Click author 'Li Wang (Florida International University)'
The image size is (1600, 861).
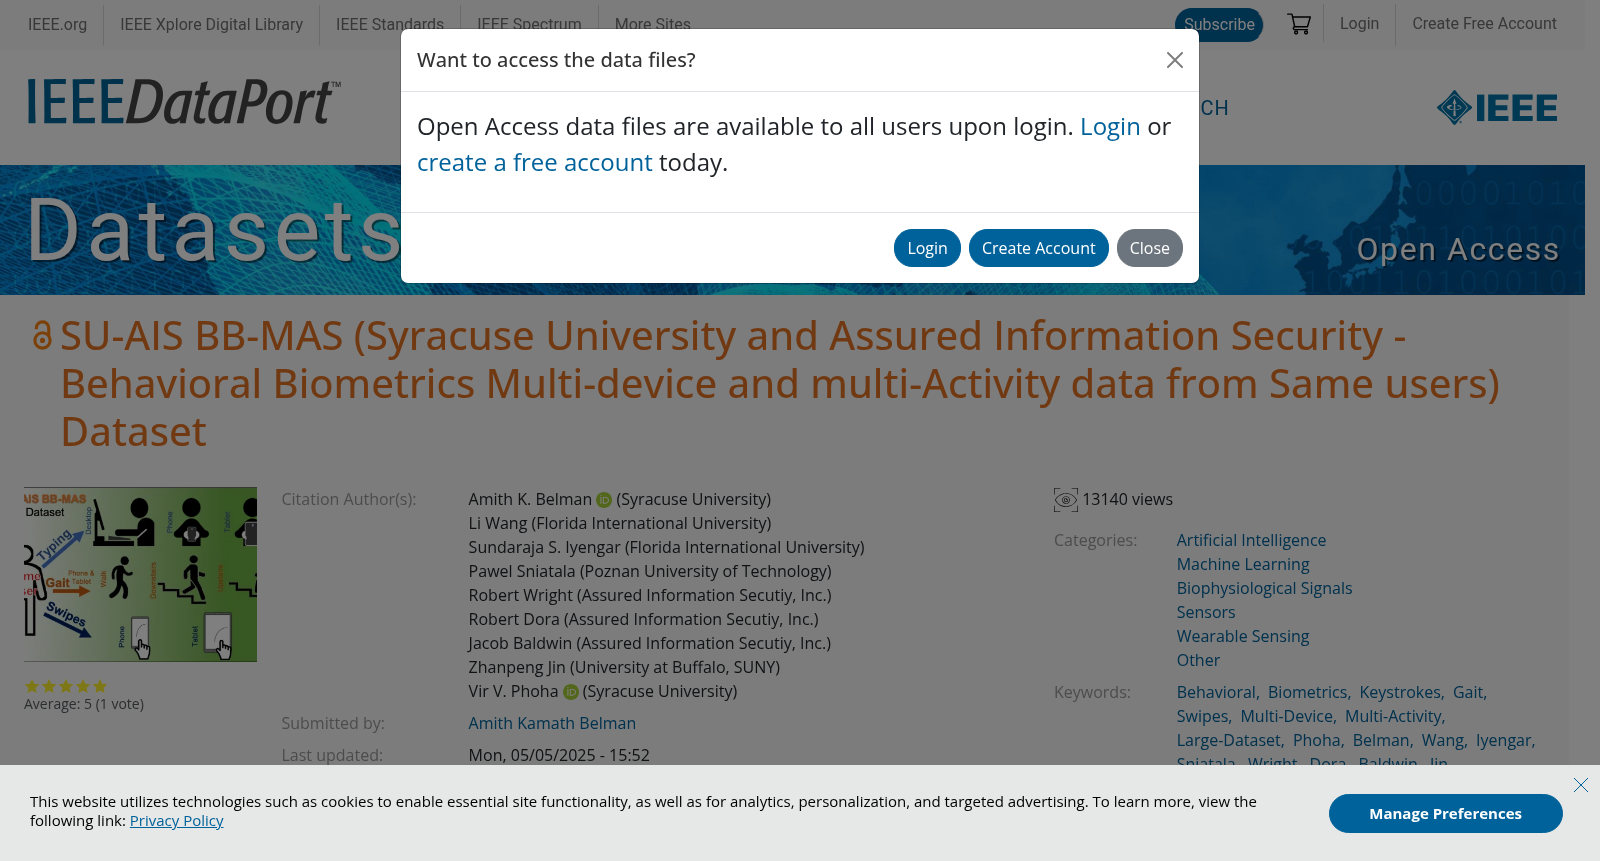620,523
